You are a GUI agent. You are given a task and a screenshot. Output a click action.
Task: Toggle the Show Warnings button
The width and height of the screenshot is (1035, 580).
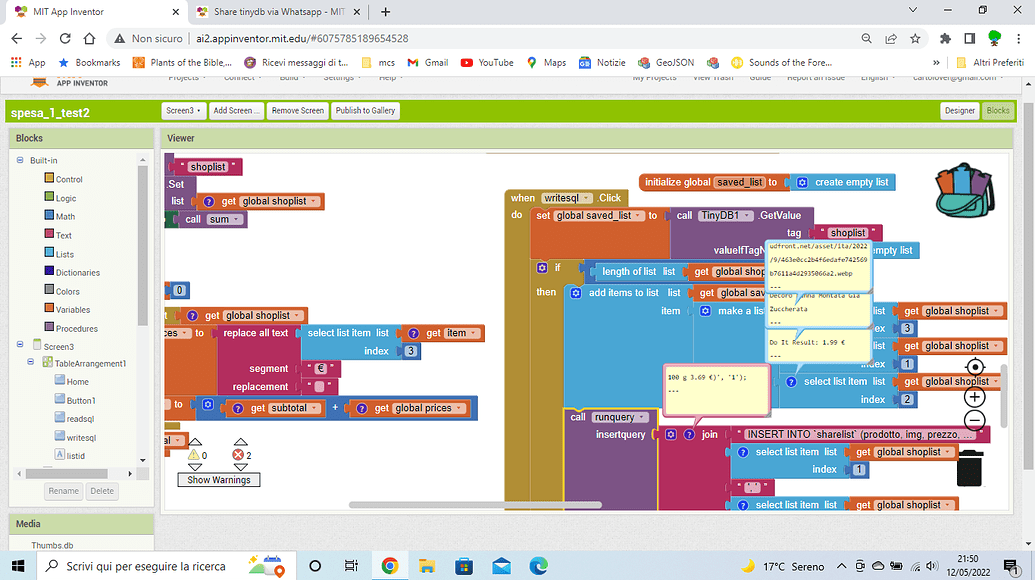(x=218, y=480)
